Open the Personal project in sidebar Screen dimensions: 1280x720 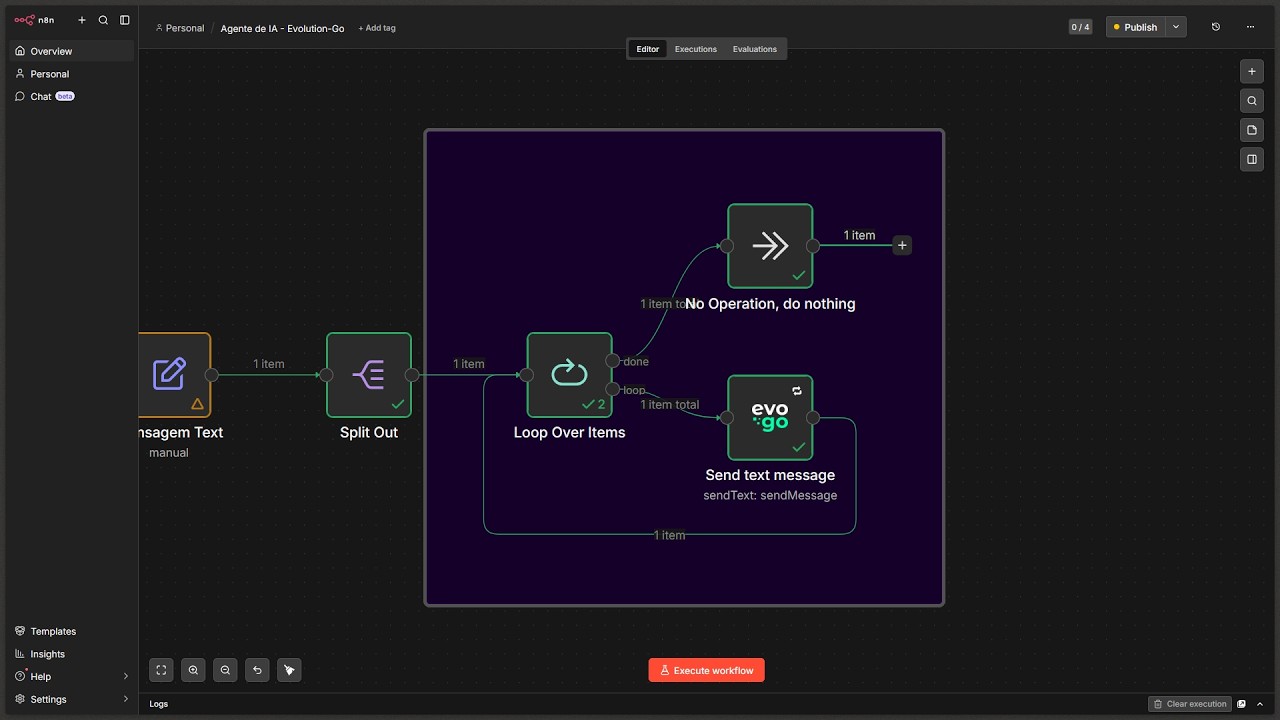[x=72, y=74]
